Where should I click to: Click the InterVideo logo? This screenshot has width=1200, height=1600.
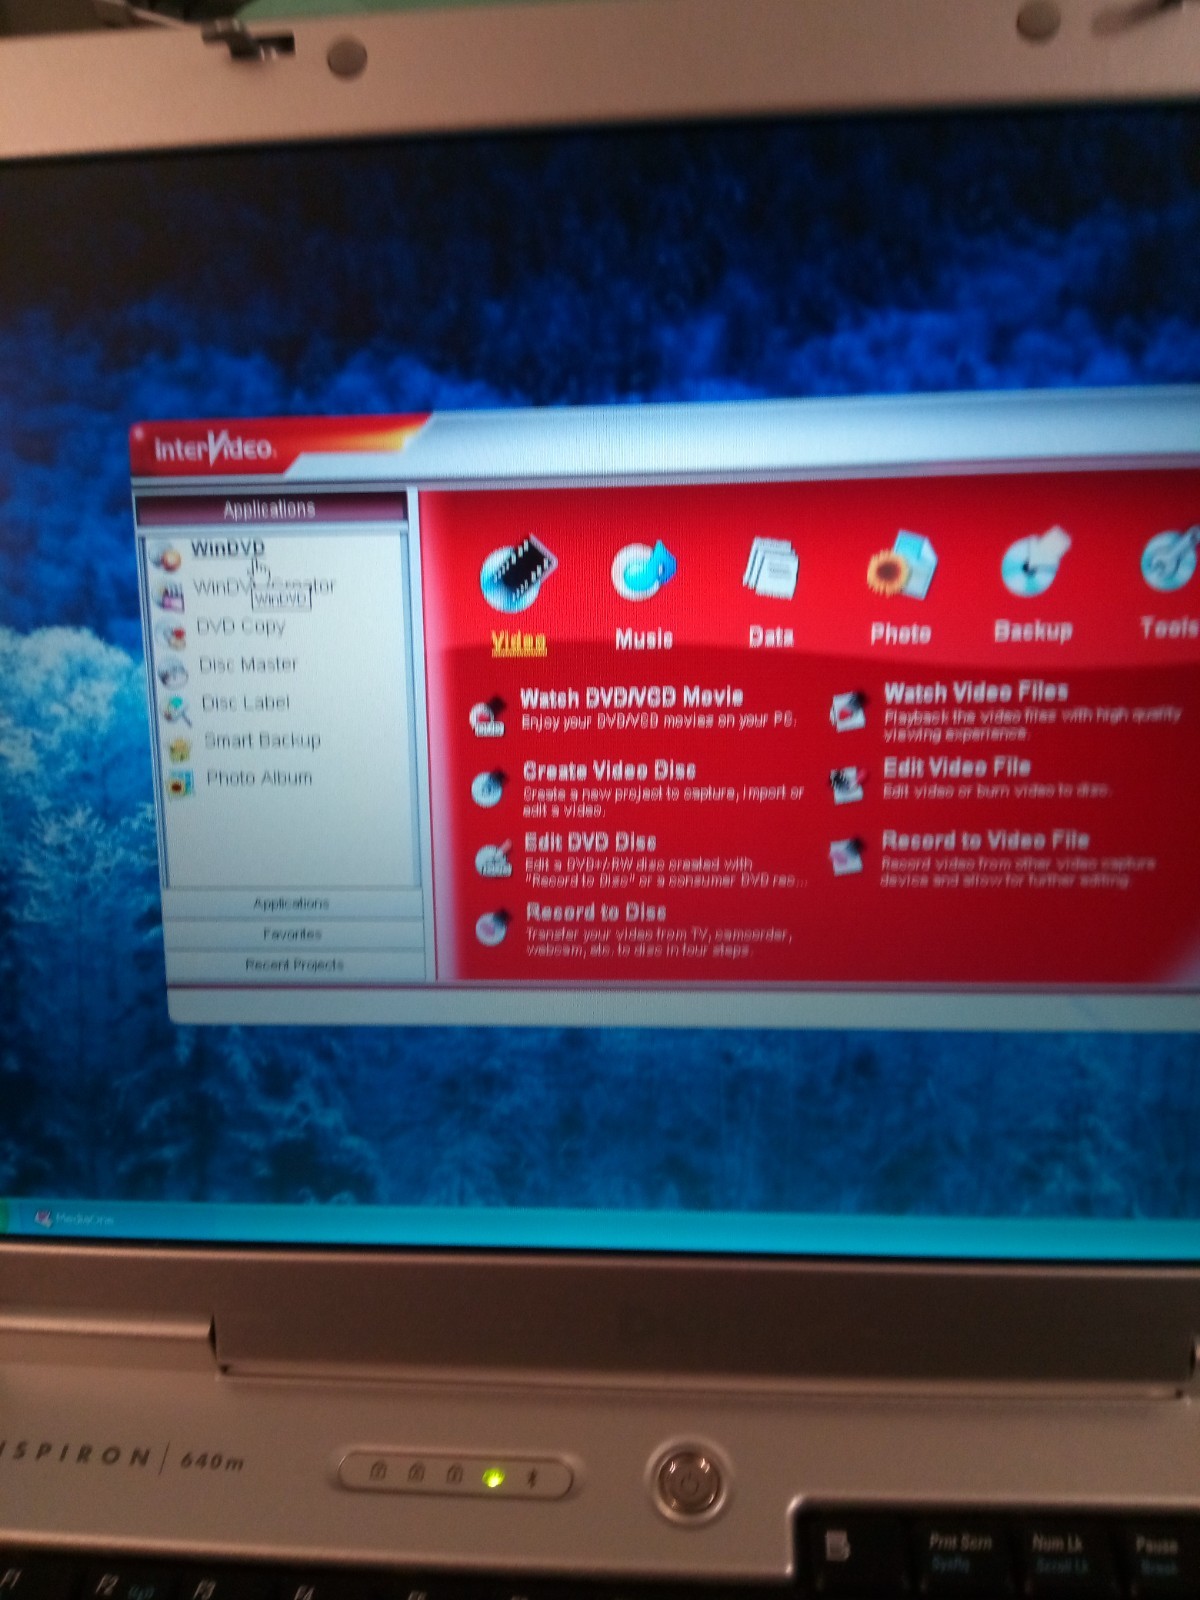pos(214,448)
